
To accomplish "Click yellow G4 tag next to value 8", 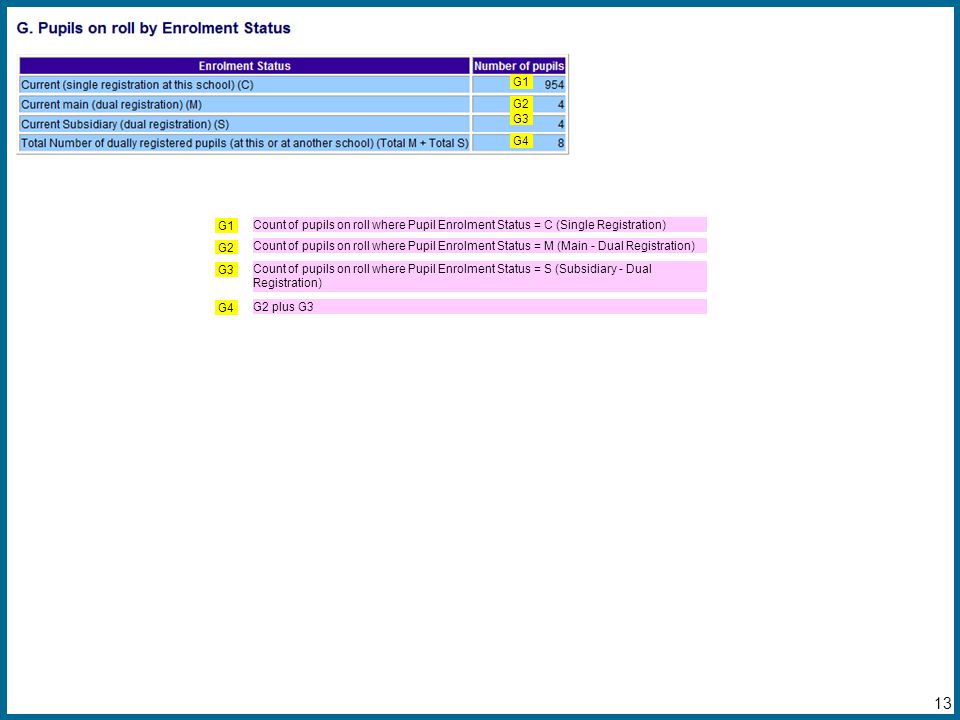I will [x=521, y=141].
